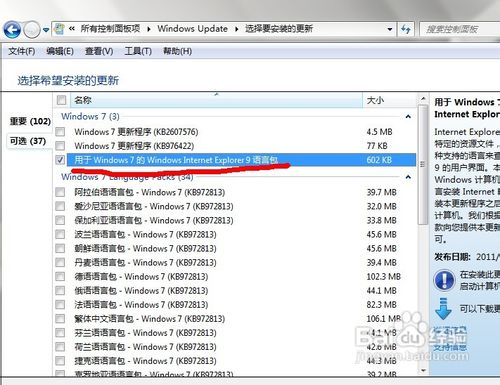The image size is (500, 385).
Task: Collapse the Windows 7 Language Packs group
Action: [408, 177]
